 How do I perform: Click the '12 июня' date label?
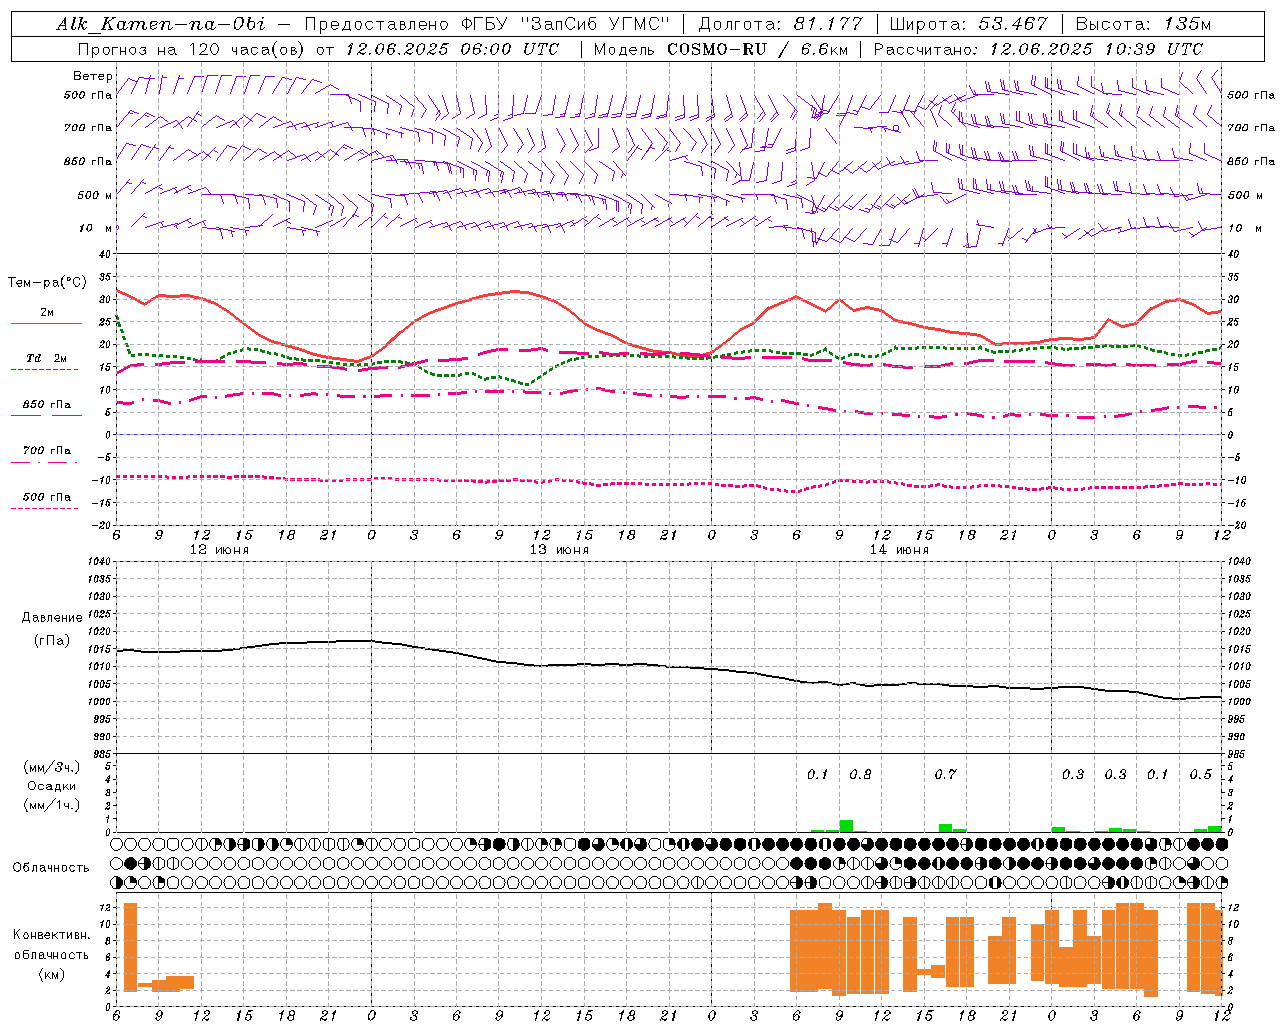[219, 550]
